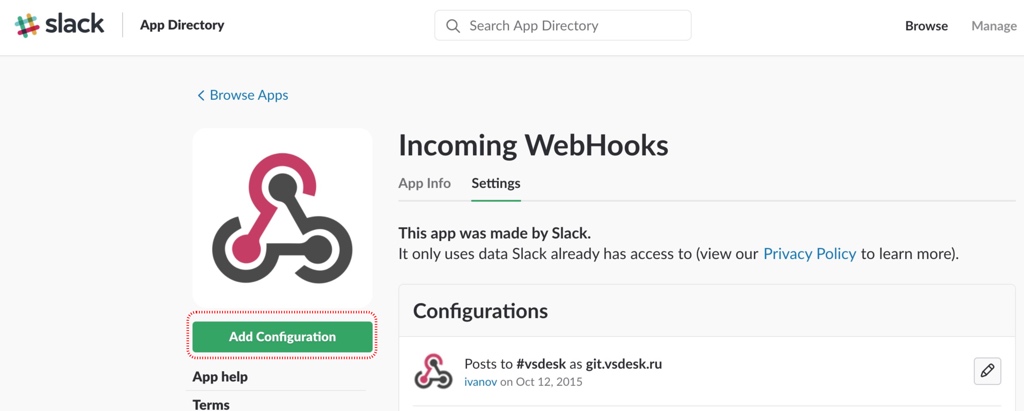The image size is (1024, 411).
Task: Go back via Browse Apps link
Action: [248, 95]
